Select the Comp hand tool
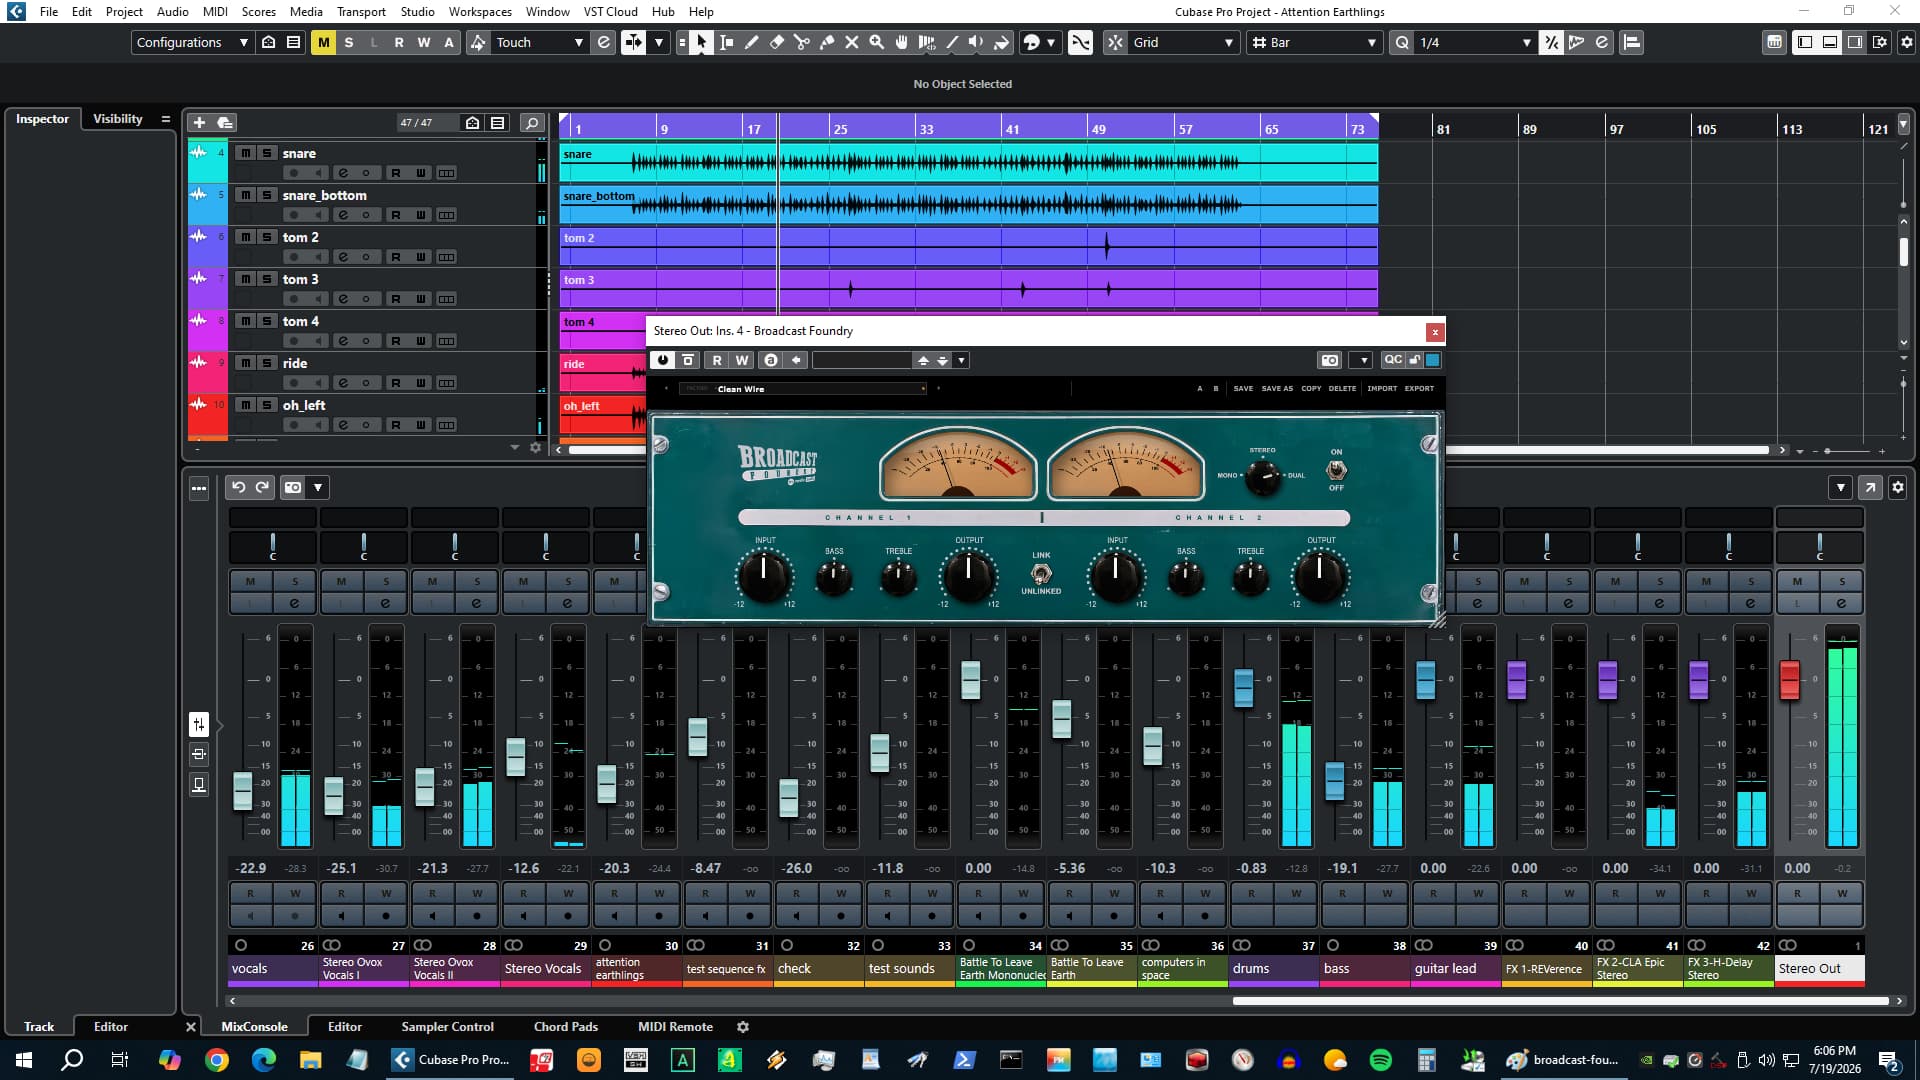1920x1080 pixels. [902, 42]
